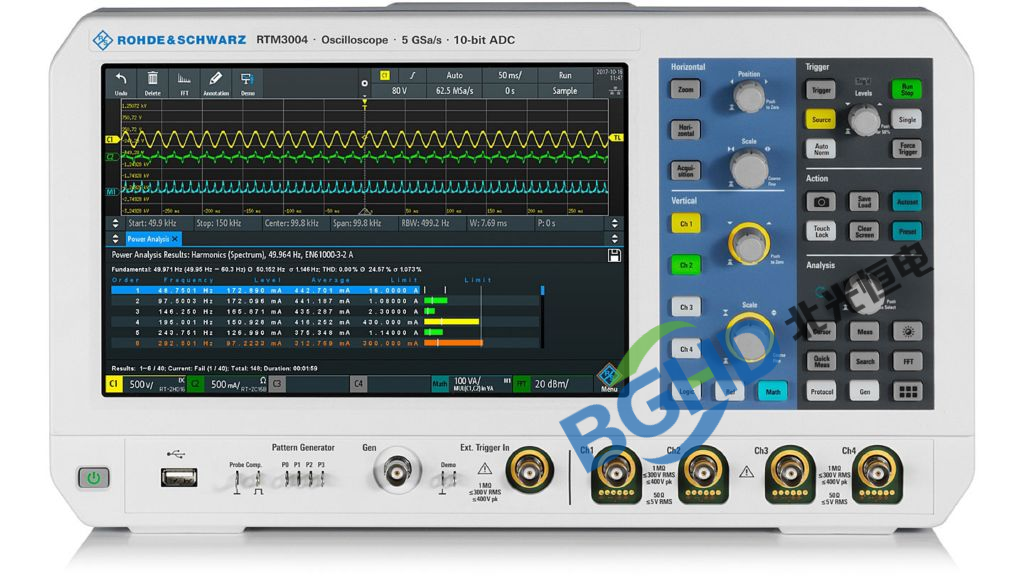
Task: Toggle the Math waveform button
Action: 773,392
